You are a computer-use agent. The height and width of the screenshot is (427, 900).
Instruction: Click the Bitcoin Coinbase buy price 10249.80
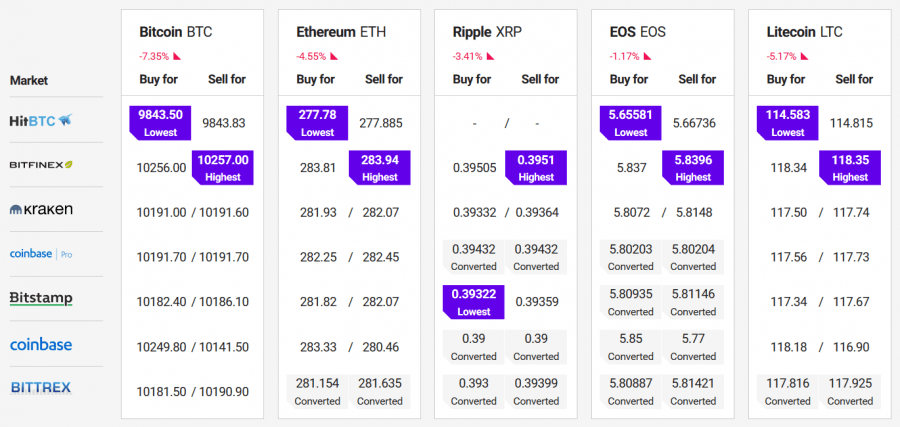[161, 347]
